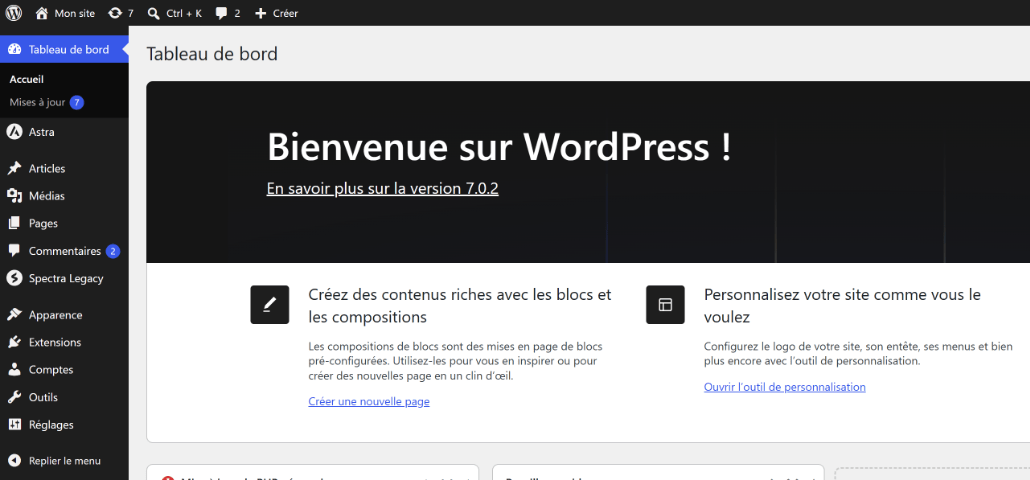The height and width of the screenshot is (480, 1030).
Task: Open the Réglages menu
Action: point(64,425)
